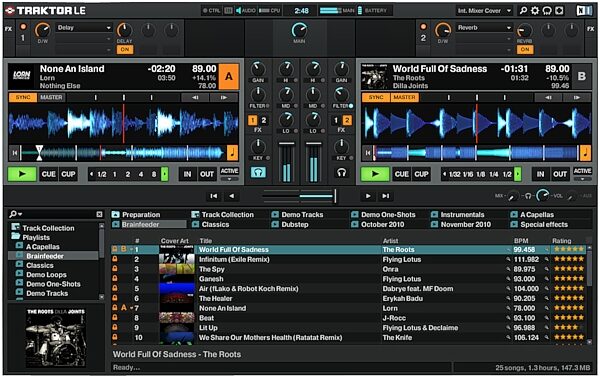Open the Int. Mixer Cover layout dropdown

484,11
